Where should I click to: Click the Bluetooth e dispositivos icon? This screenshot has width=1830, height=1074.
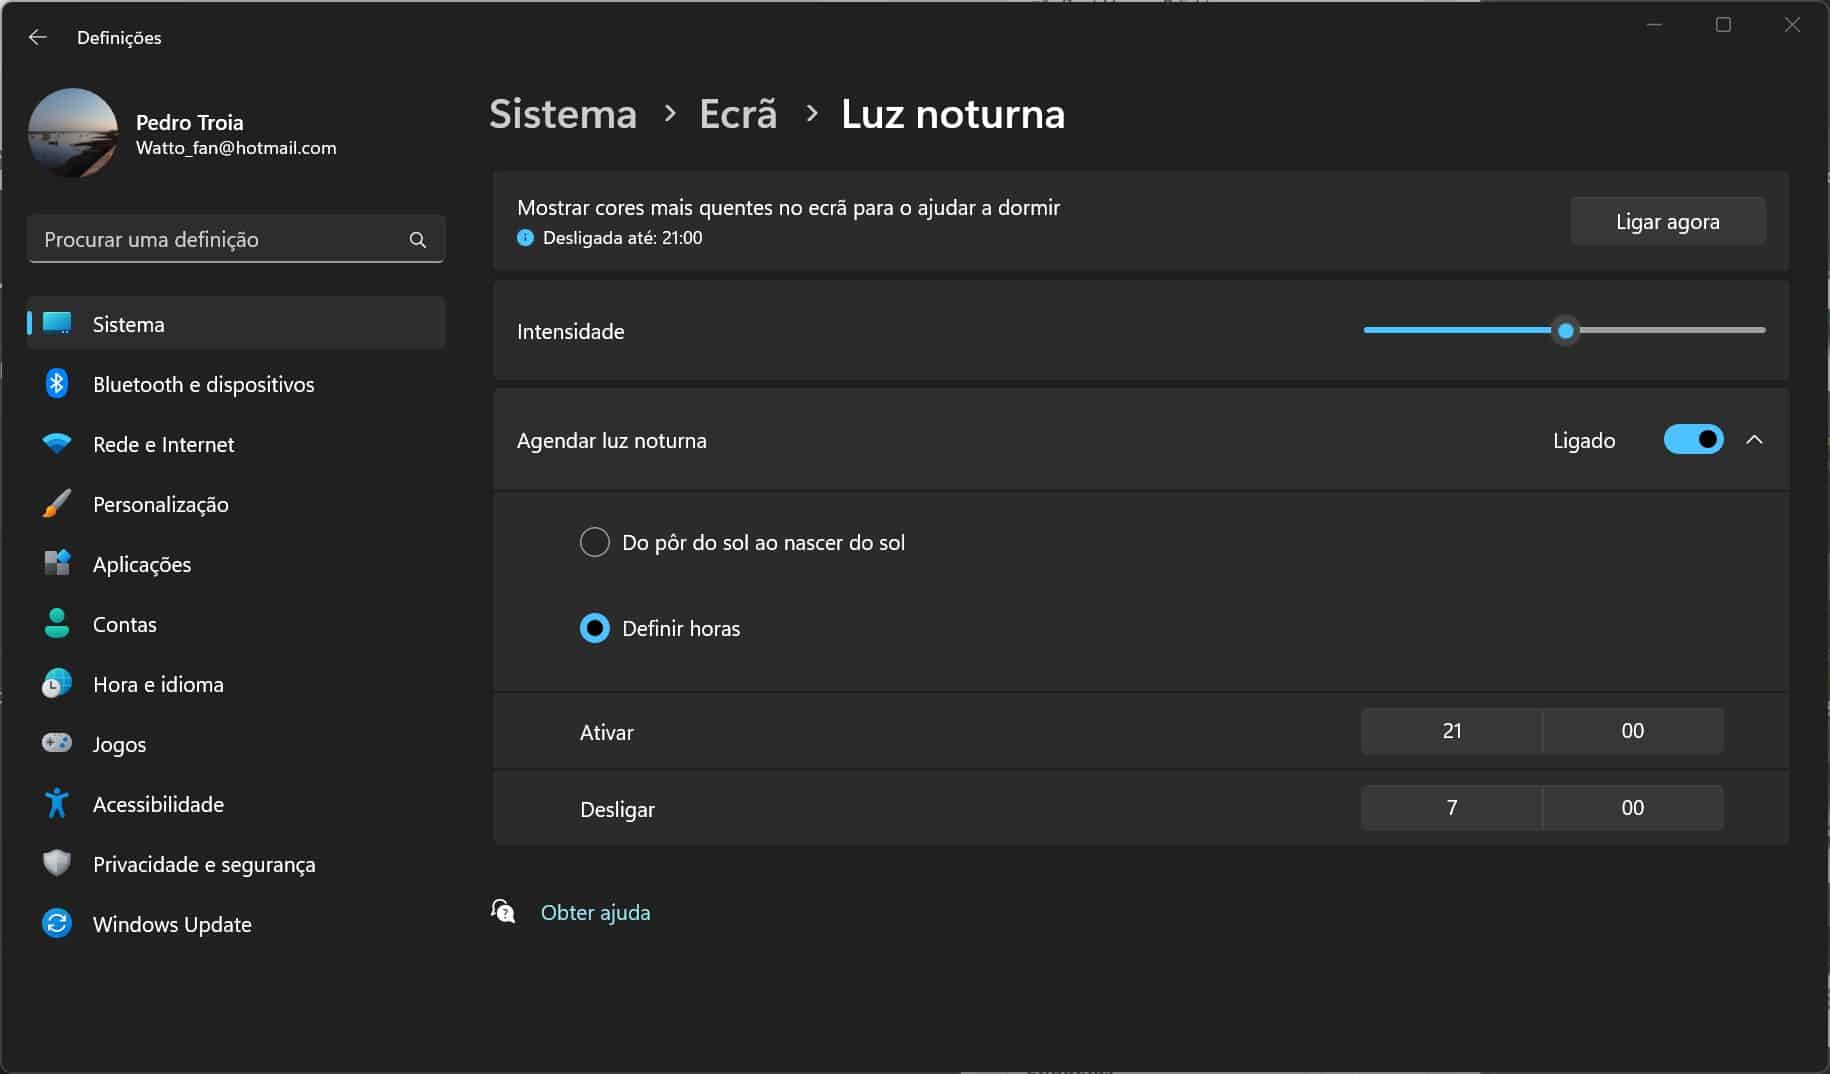point(57,384)
